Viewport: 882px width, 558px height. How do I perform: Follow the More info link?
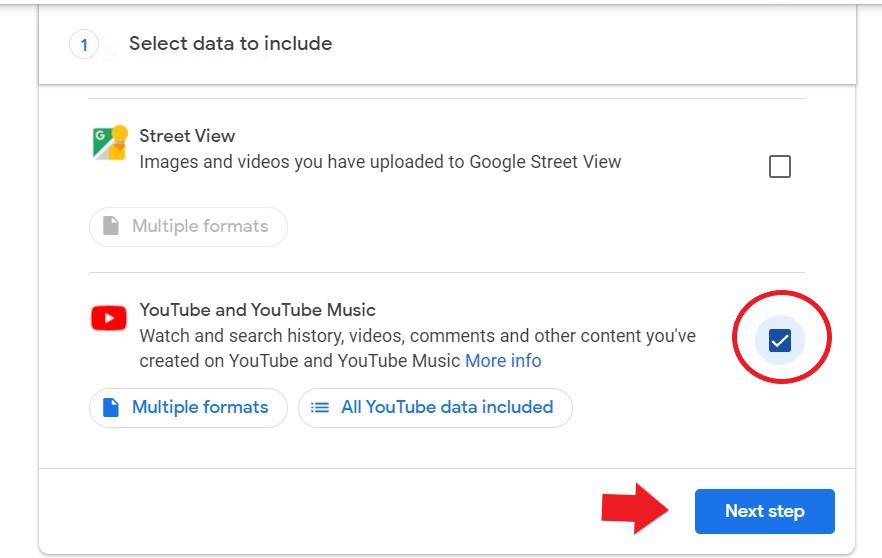503,361
